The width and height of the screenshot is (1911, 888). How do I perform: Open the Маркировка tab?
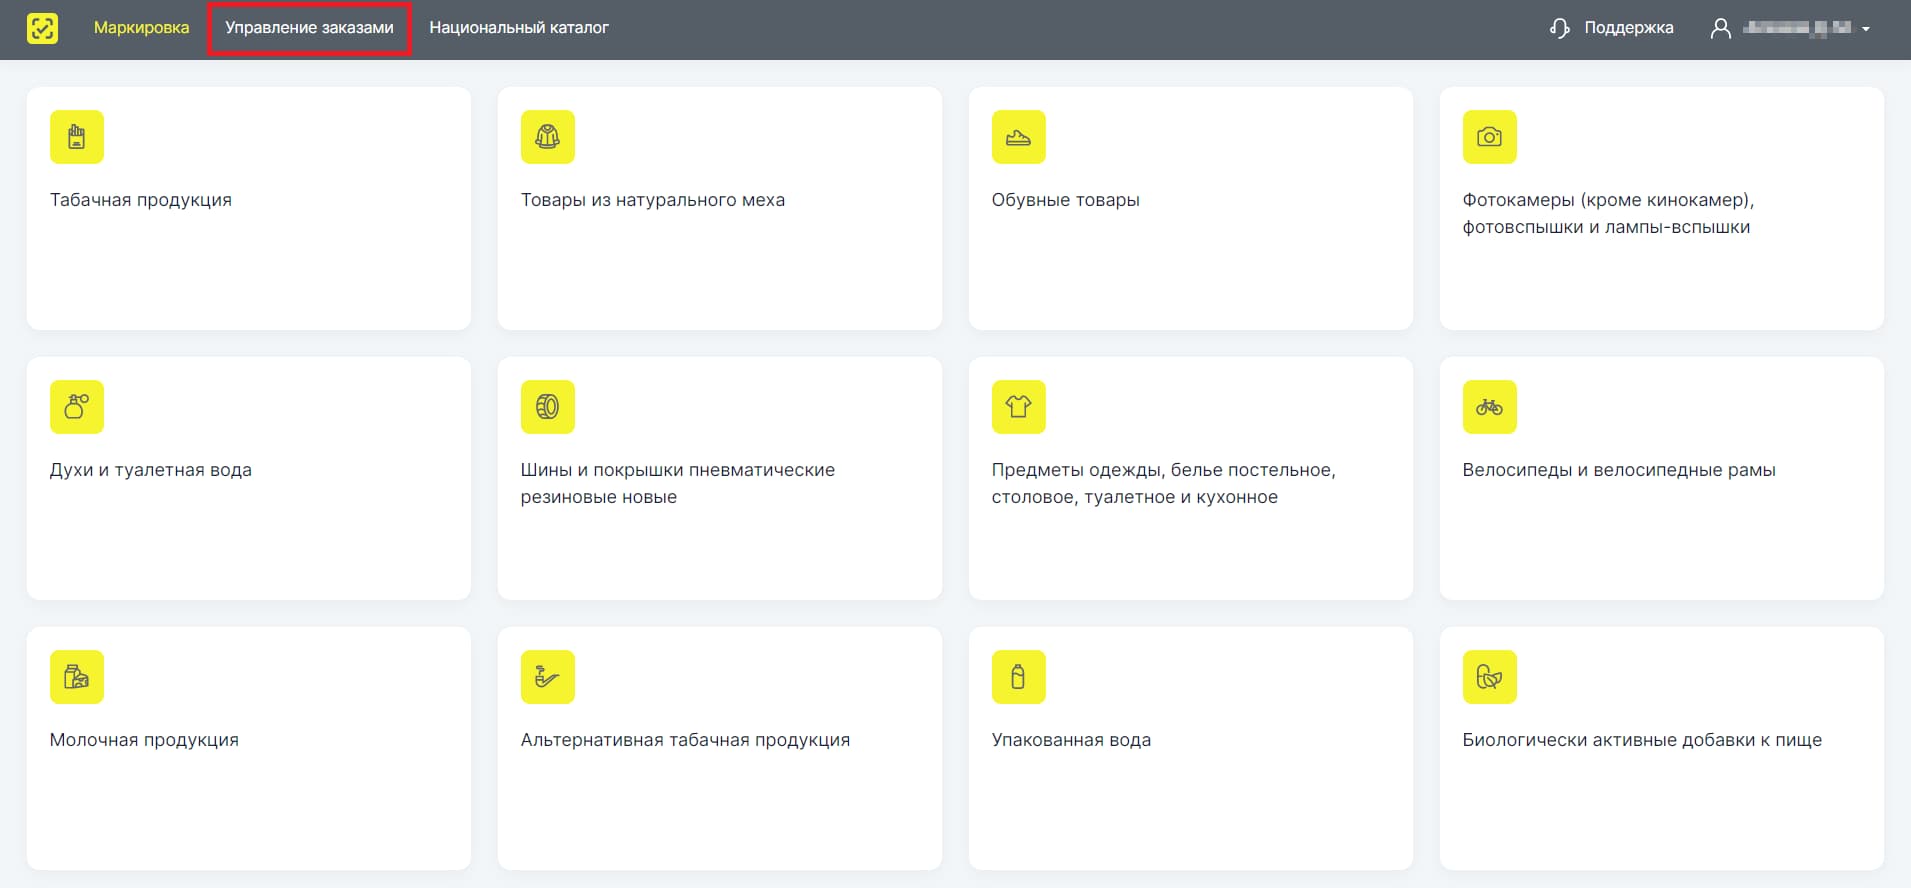click(141, 28)
